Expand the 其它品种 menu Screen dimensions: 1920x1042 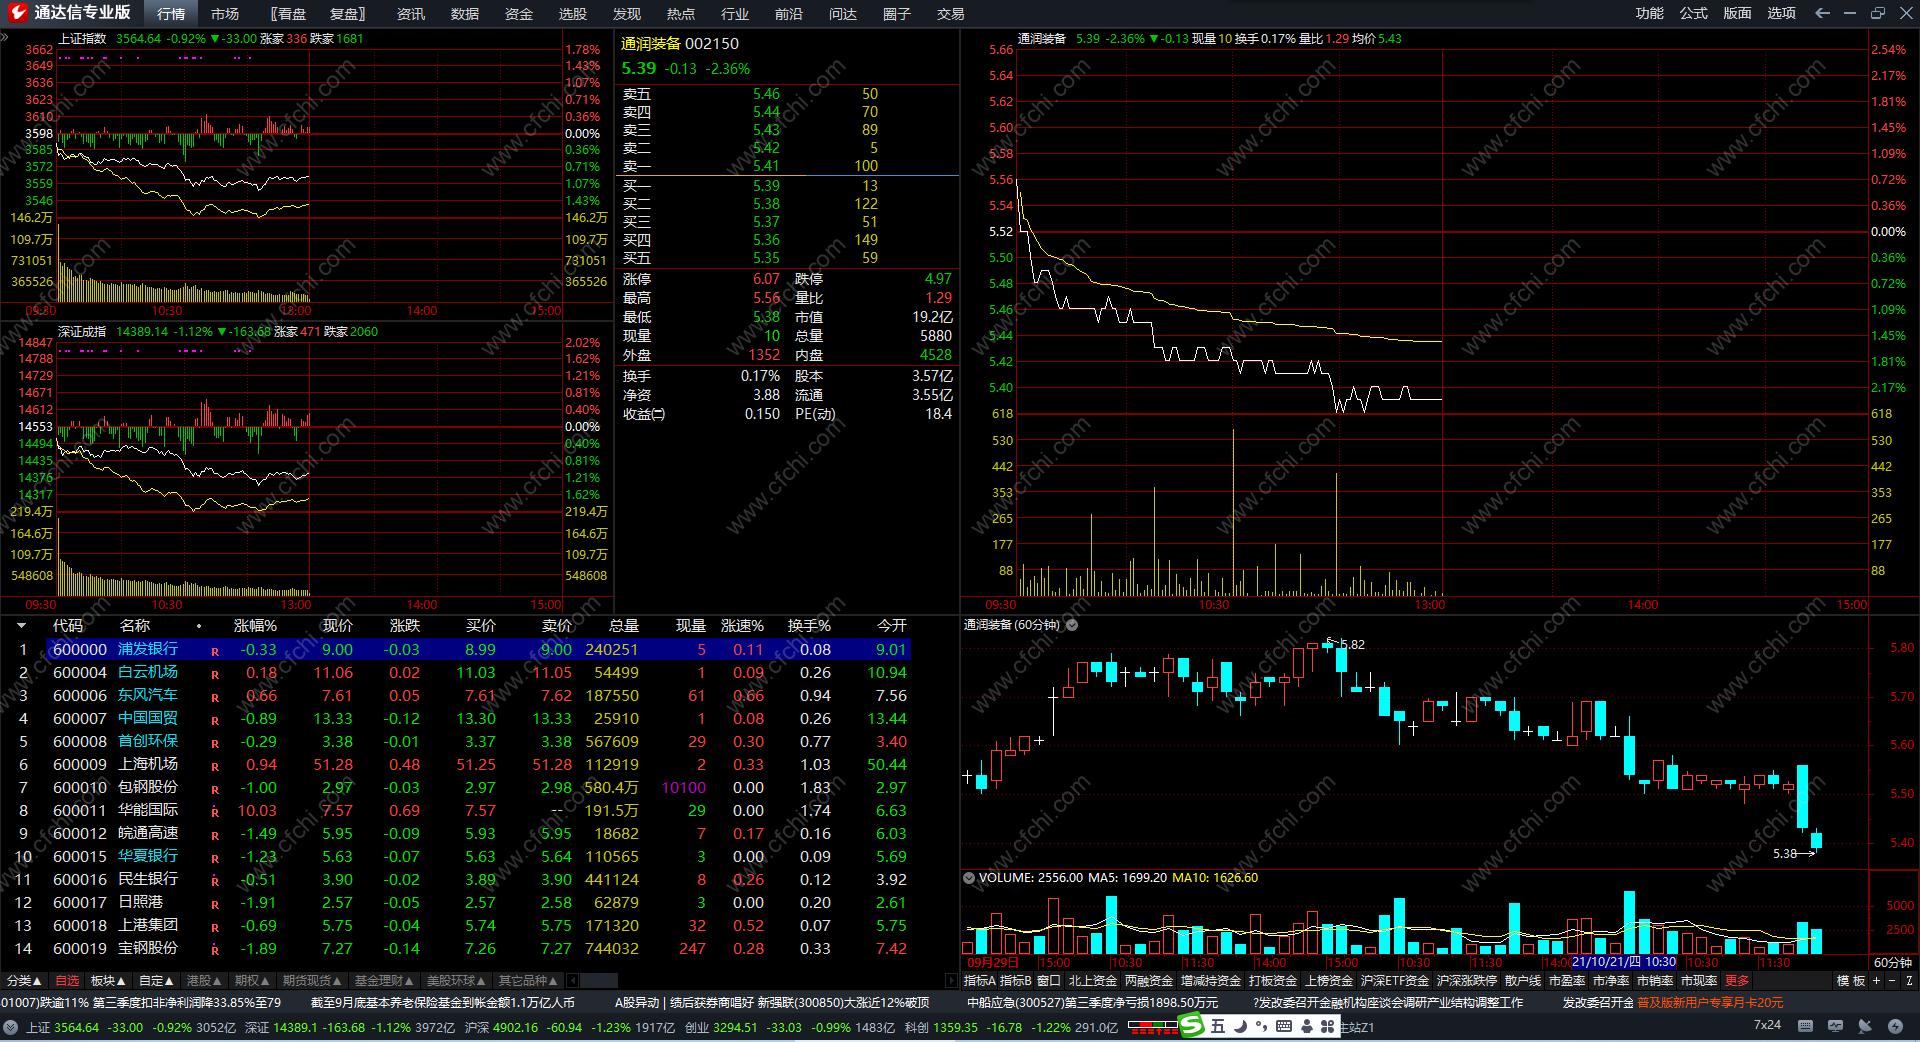coord(528,981)
